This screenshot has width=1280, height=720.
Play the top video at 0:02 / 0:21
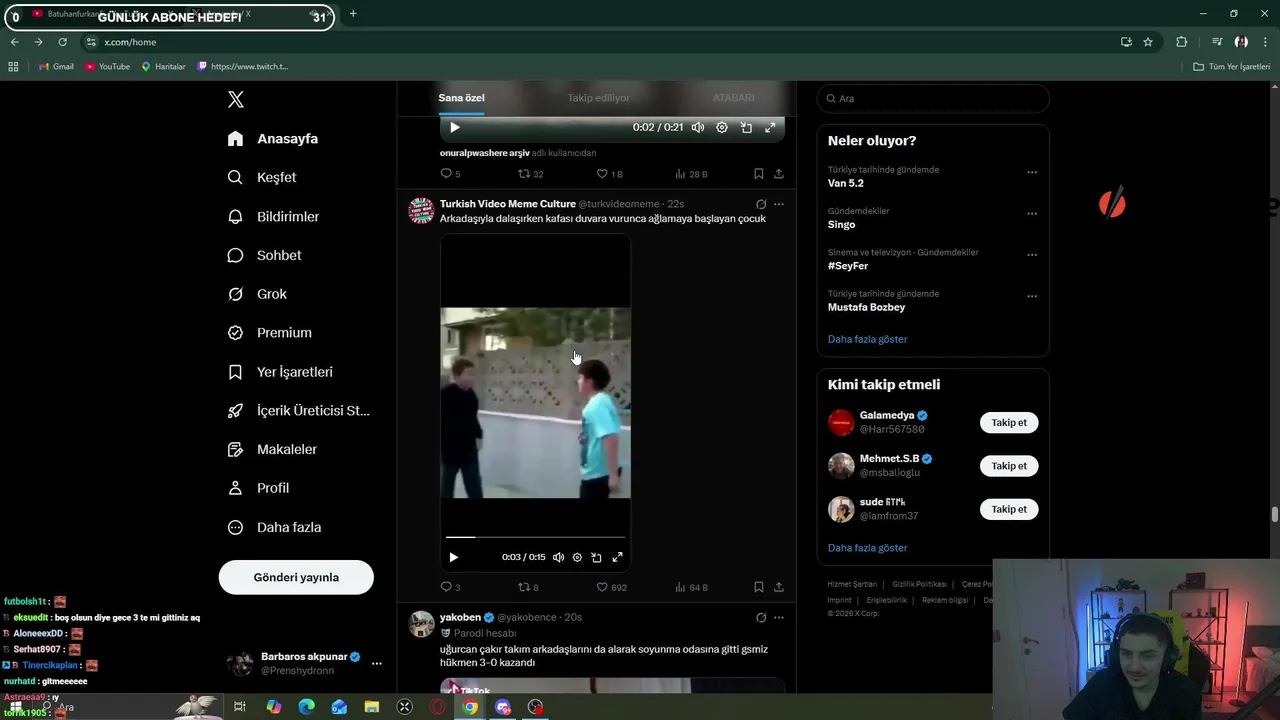[x=455, y=127]
